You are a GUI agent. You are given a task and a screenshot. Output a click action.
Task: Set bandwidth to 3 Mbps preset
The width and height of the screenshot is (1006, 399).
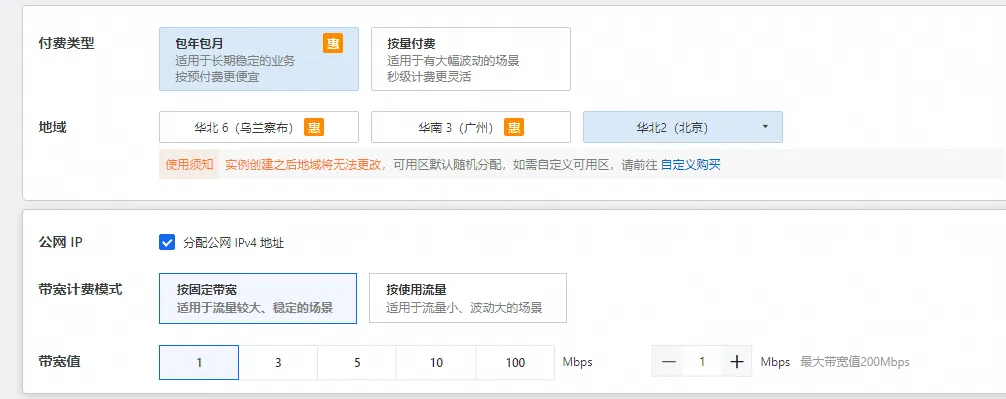tap(278, 362)
